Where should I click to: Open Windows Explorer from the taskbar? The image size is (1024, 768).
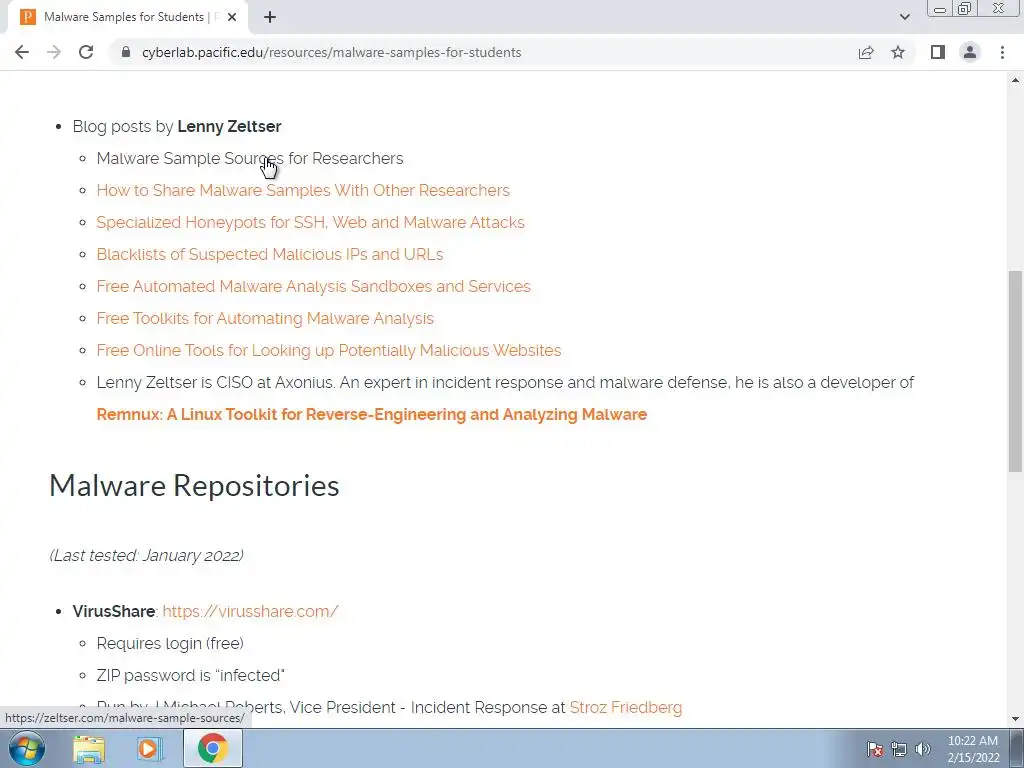pos(89,749)
